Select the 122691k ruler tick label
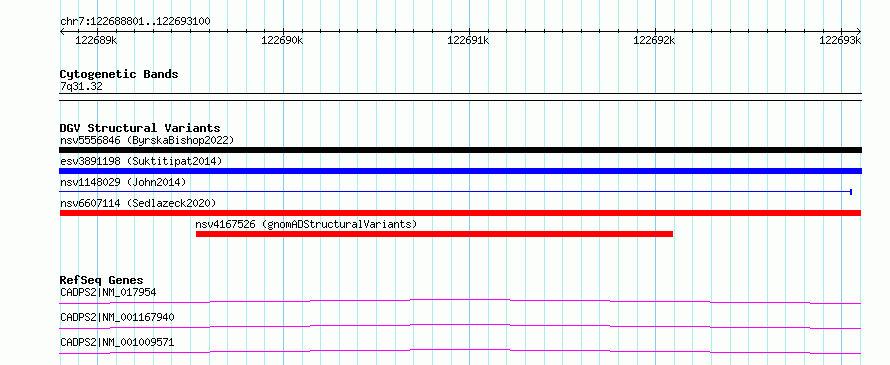This screenshot has width=890, height=365. click(468, 40)
